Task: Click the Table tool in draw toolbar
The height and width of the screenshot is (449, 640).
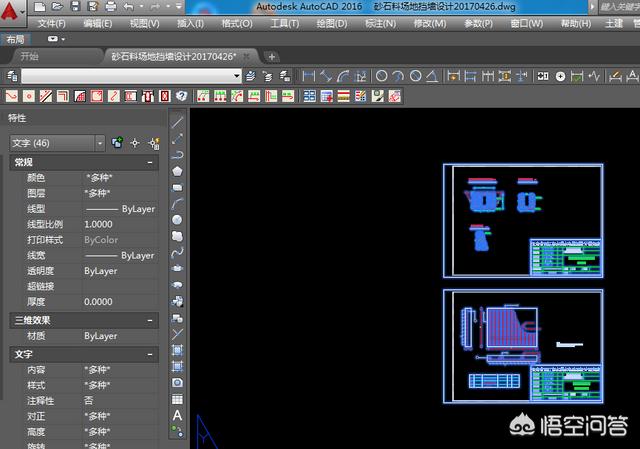Action: (x=177, y=399)
